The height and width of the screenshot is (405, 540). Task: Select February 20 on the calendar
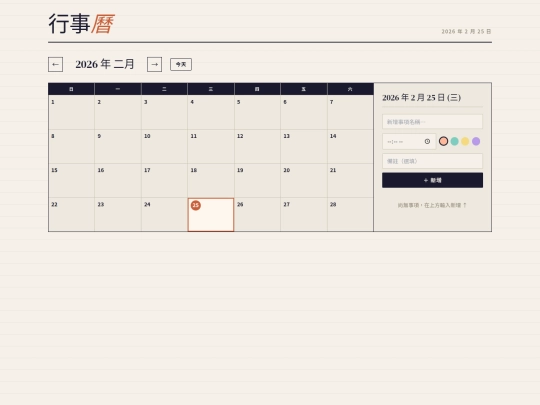(304, 180)
